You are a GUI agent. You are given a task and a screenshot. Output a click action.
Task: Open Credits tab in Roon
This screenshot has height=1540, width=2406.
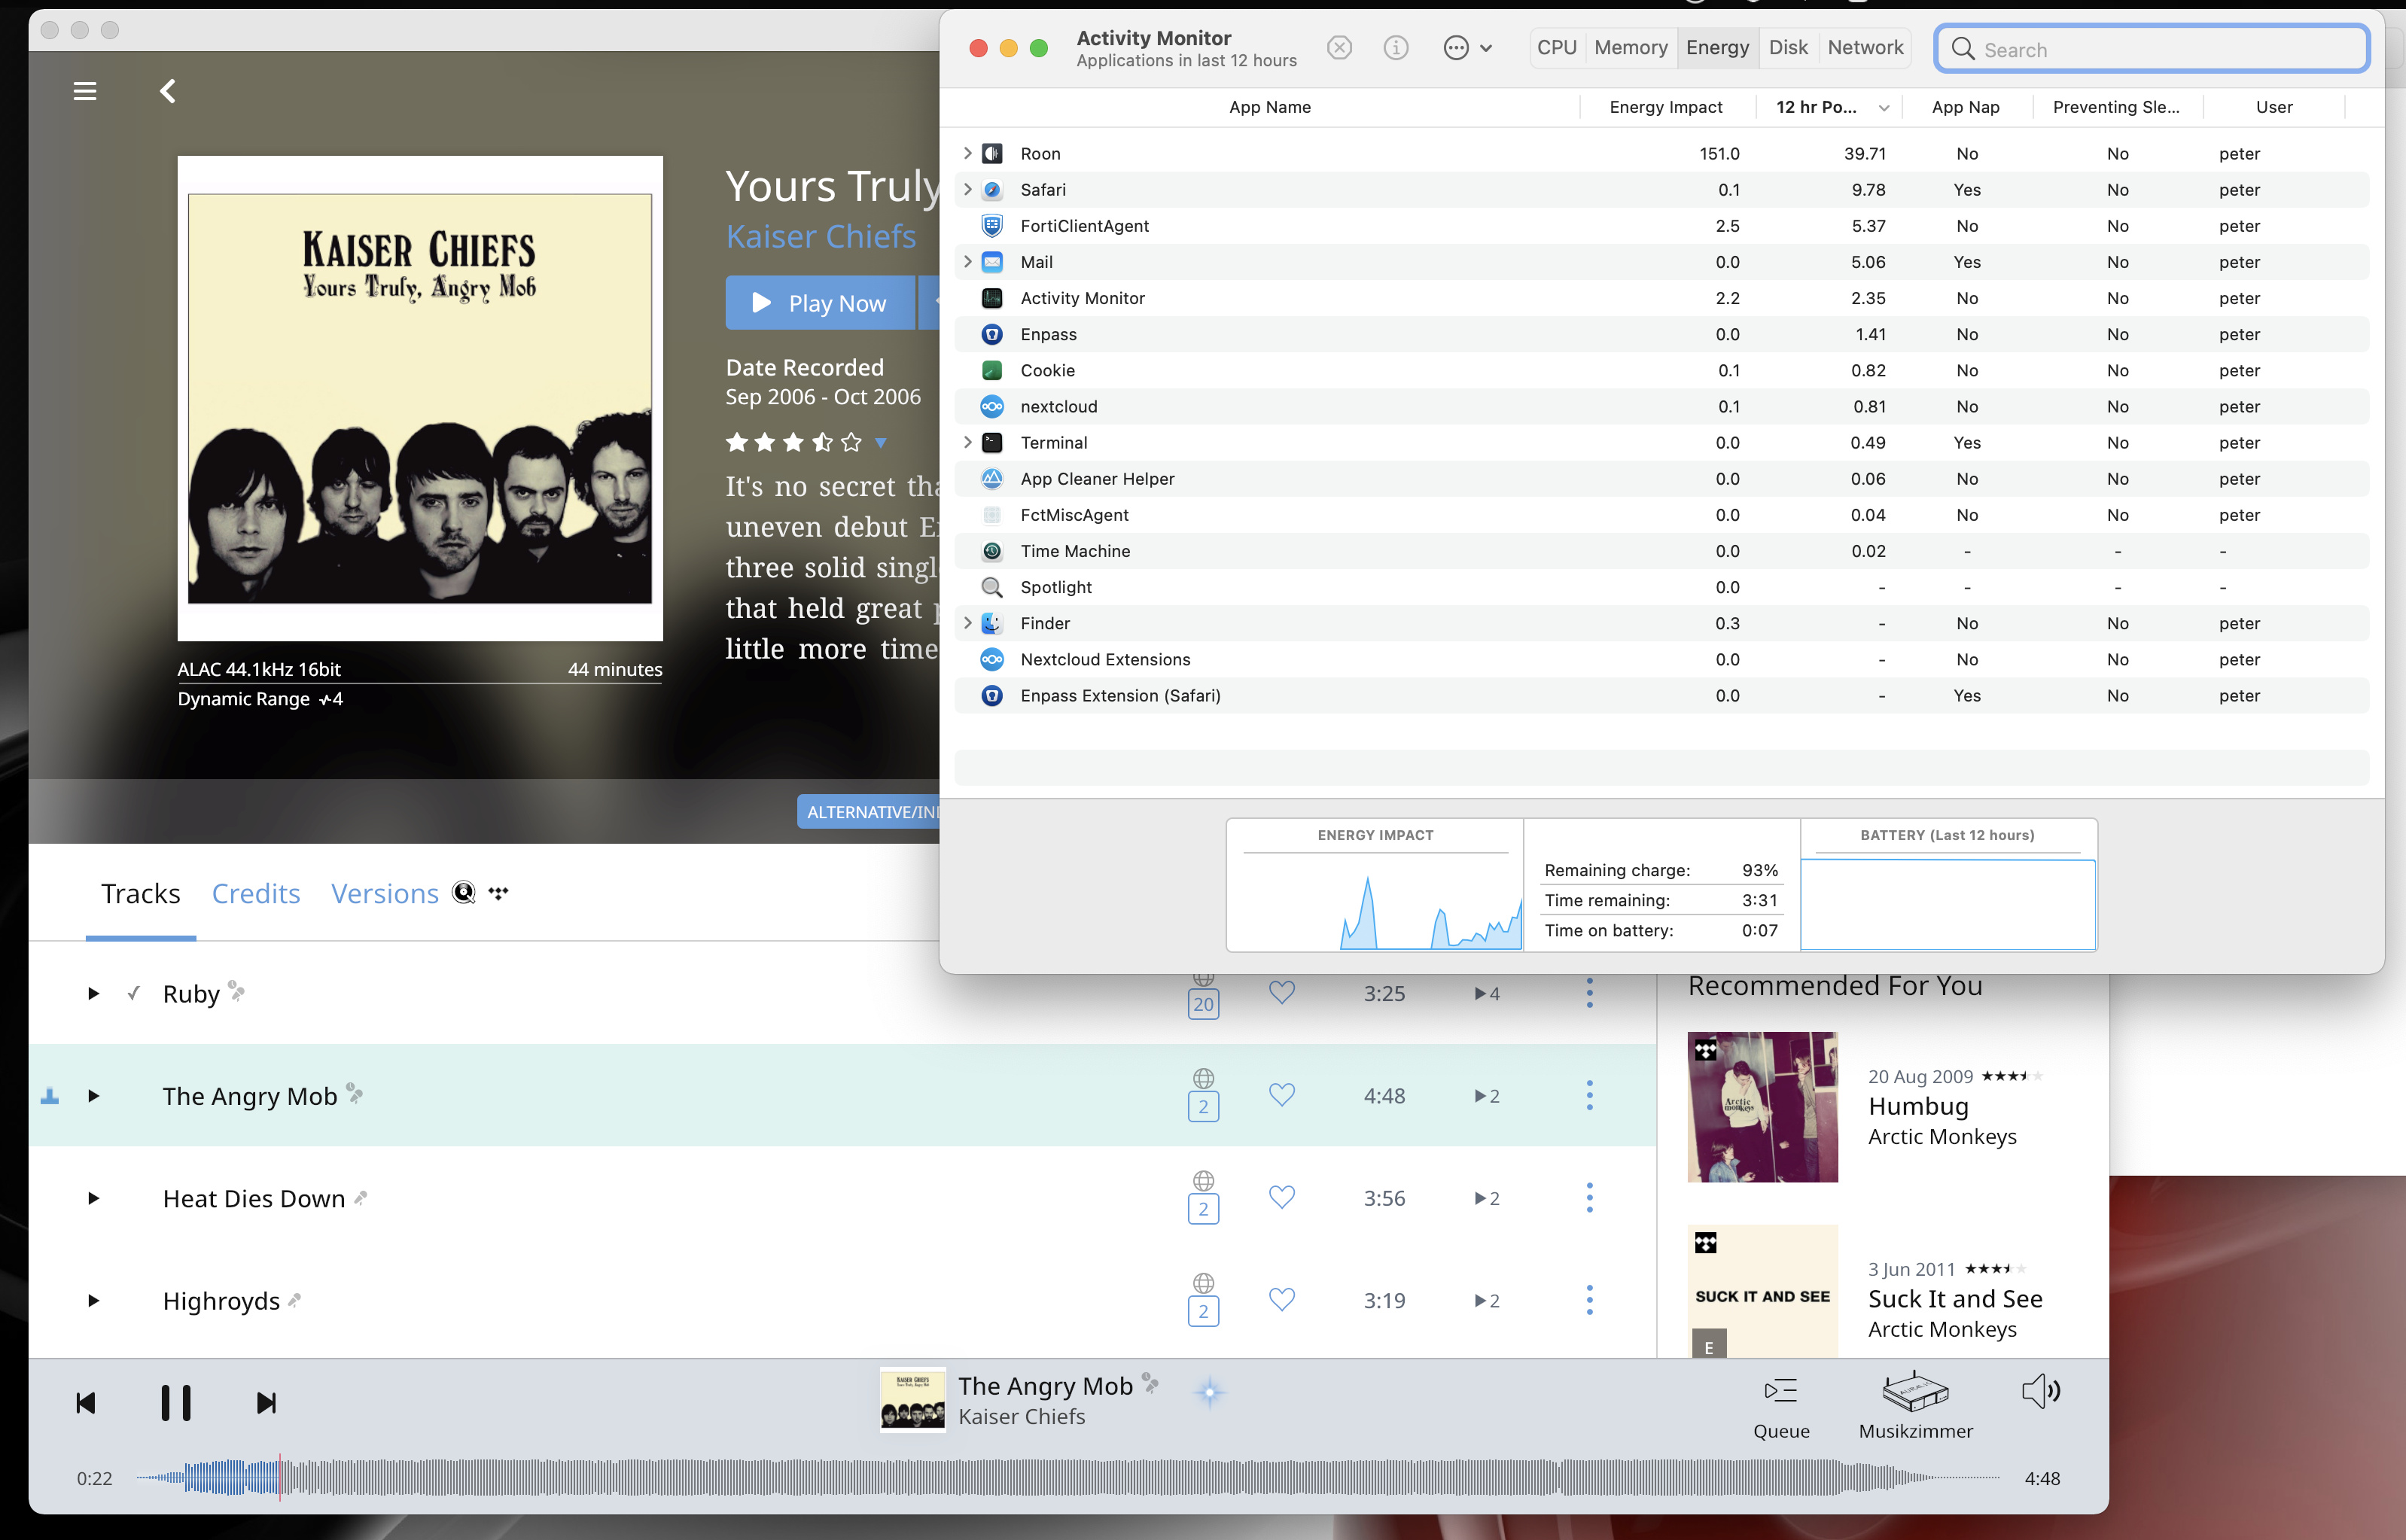(x=255, y=893)
